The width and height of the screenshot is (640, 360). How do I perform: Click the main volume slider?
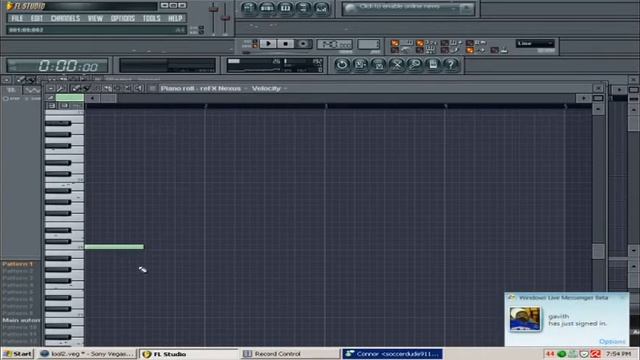point(213,18)
